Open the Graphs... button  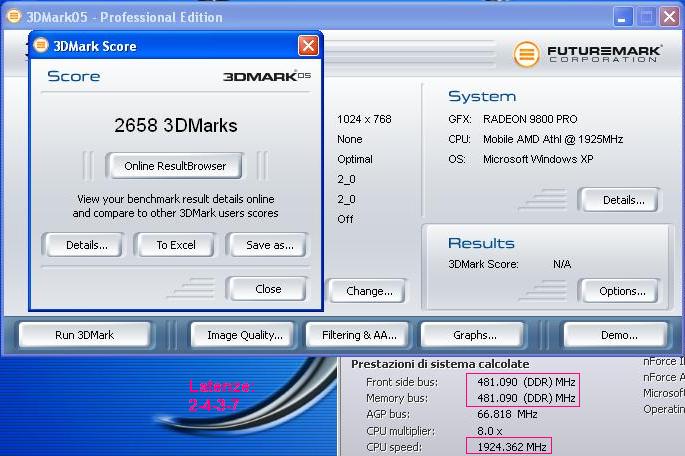474,335
